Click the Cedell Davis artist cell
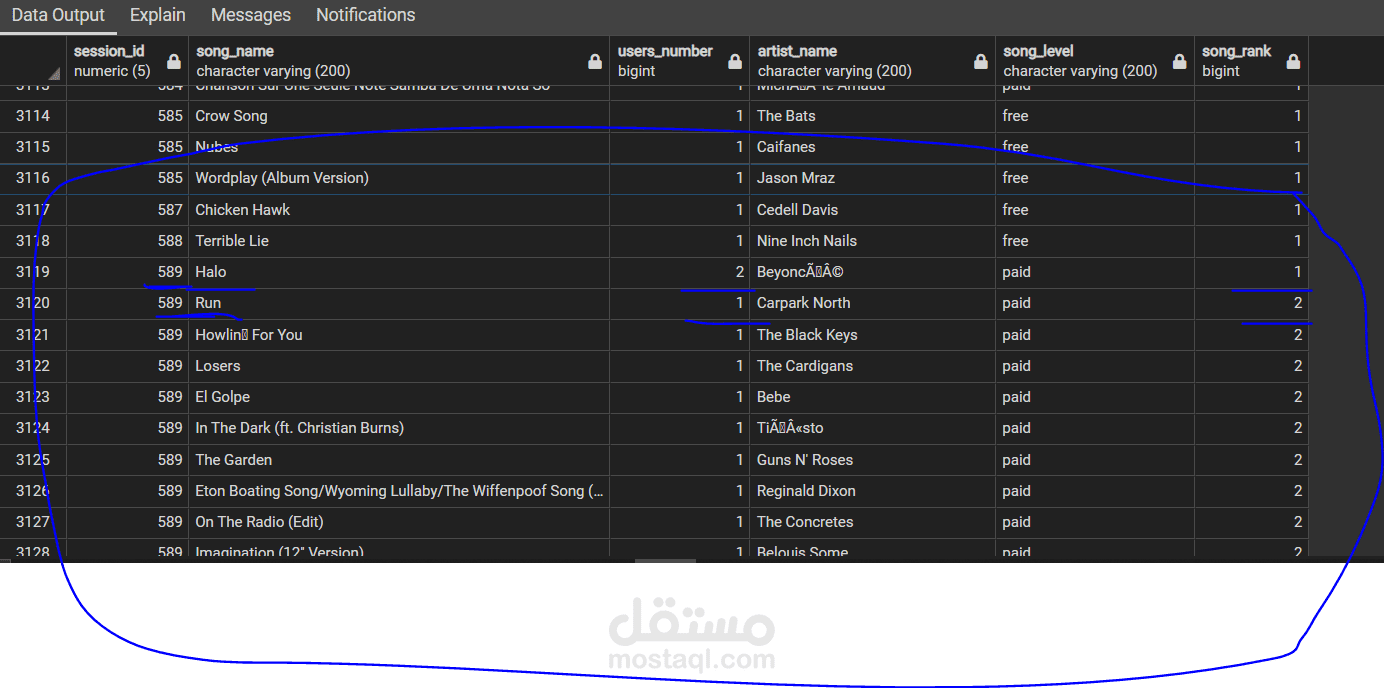The height and width of the screenshot is (688, 1384). tap(872, 210)
